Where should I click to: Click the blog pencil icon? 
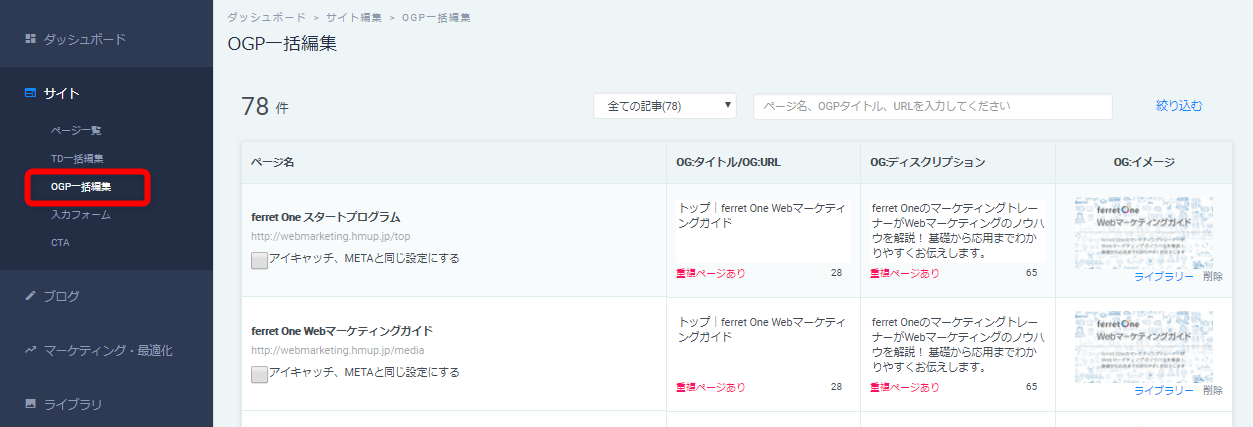30,296
